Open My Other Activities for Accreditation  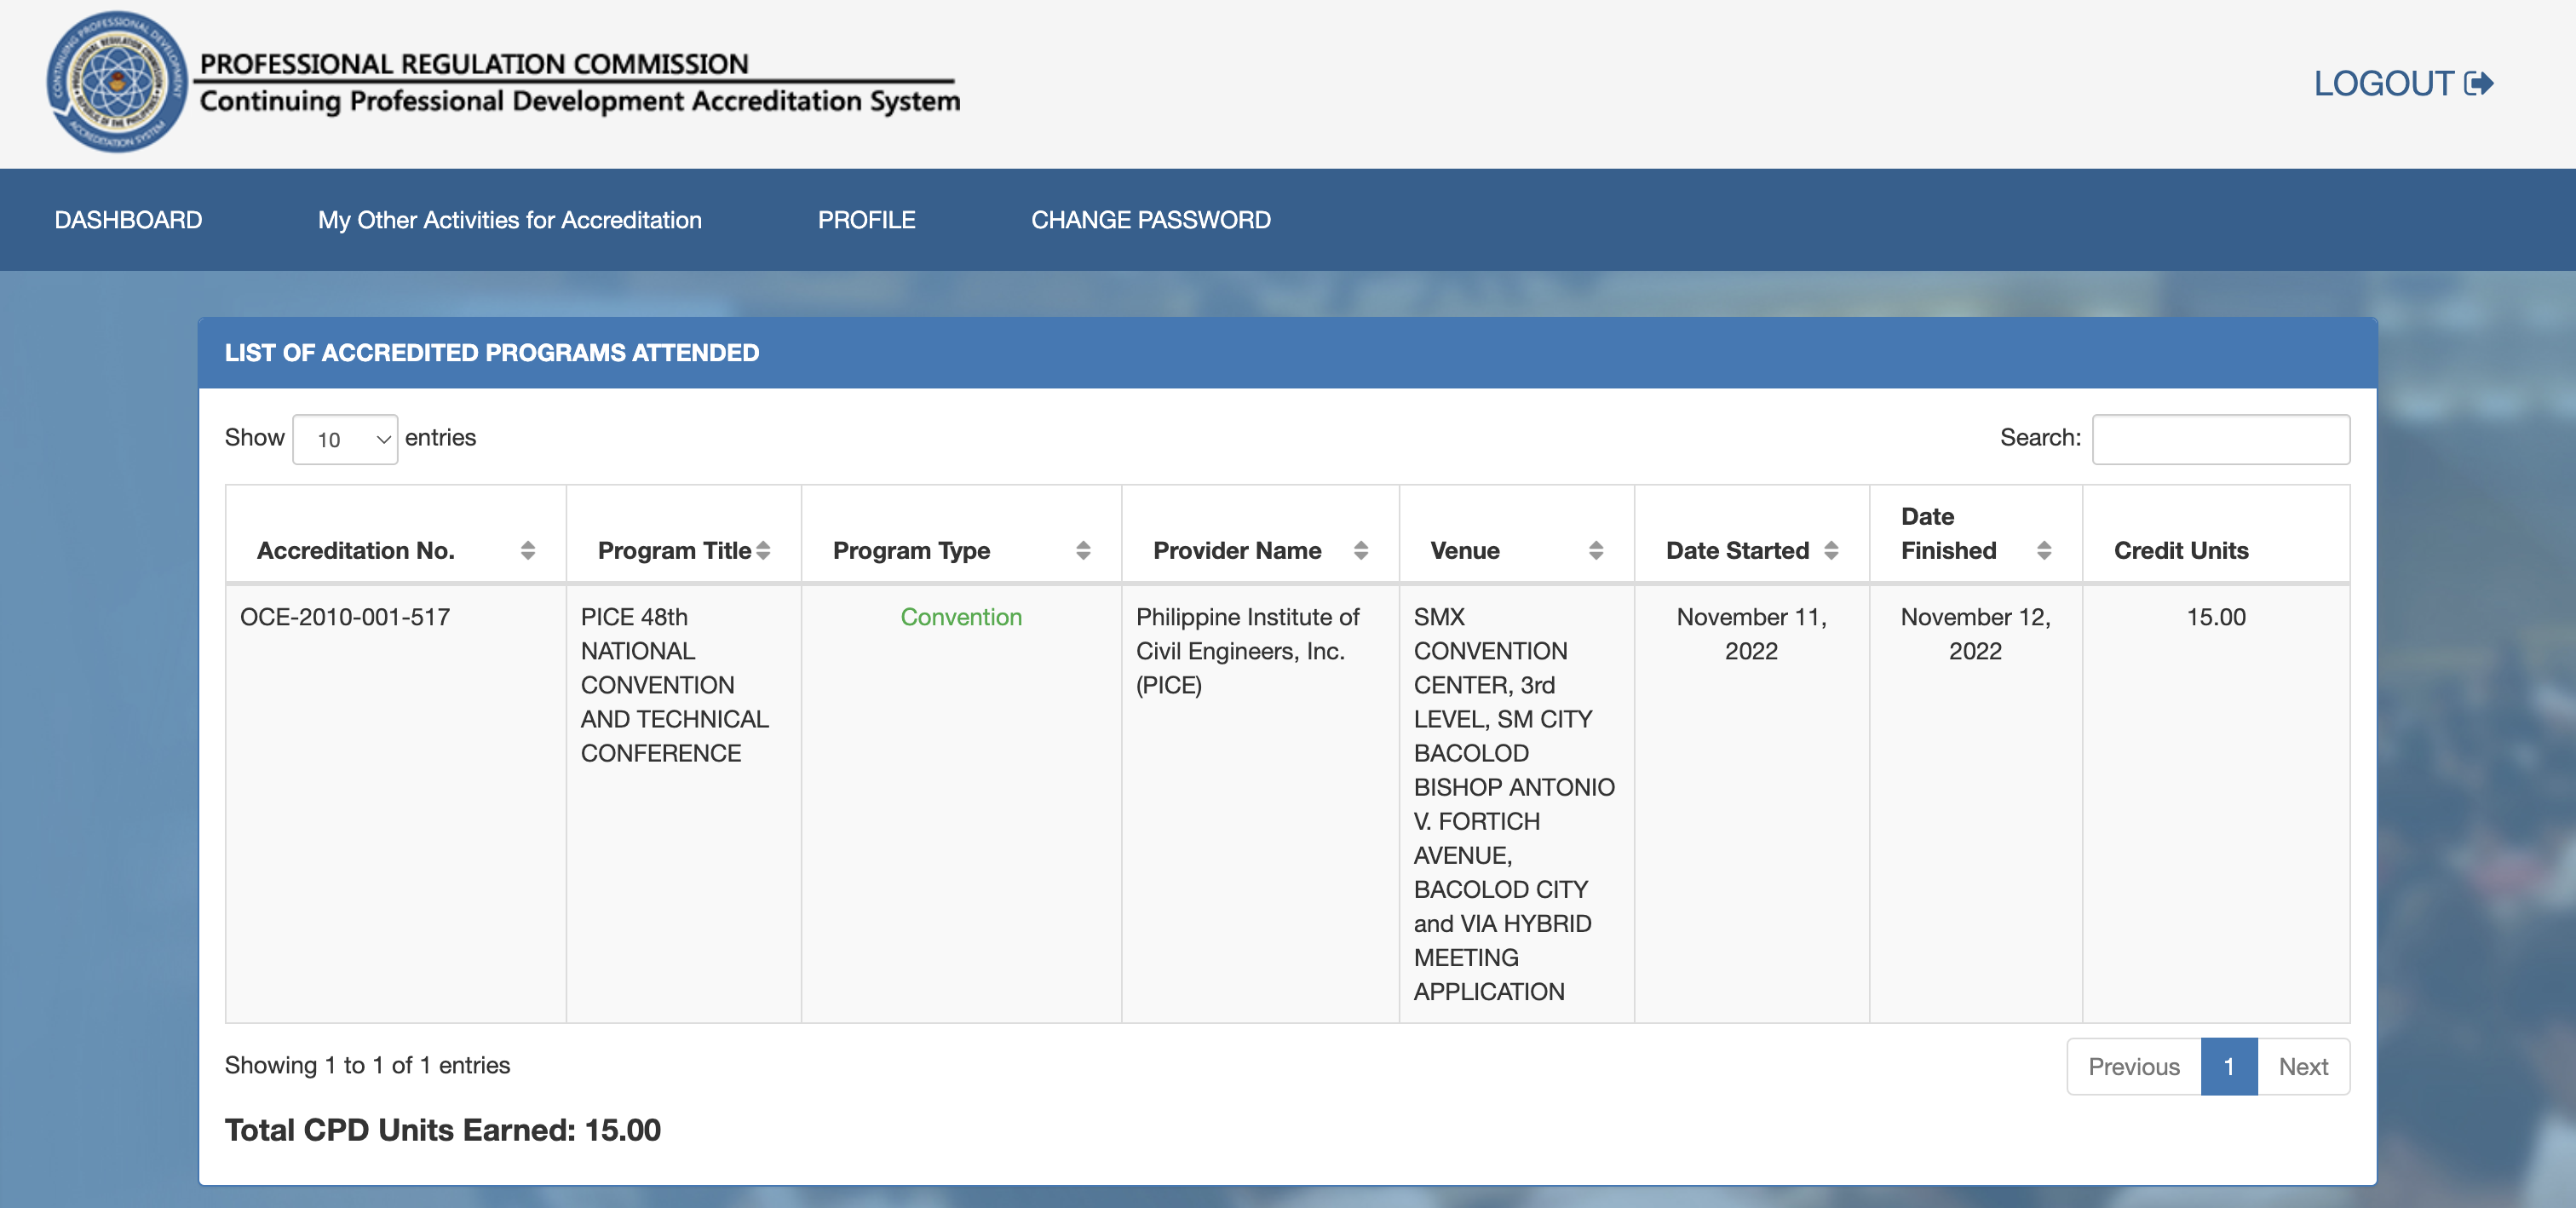coord(509,219)
